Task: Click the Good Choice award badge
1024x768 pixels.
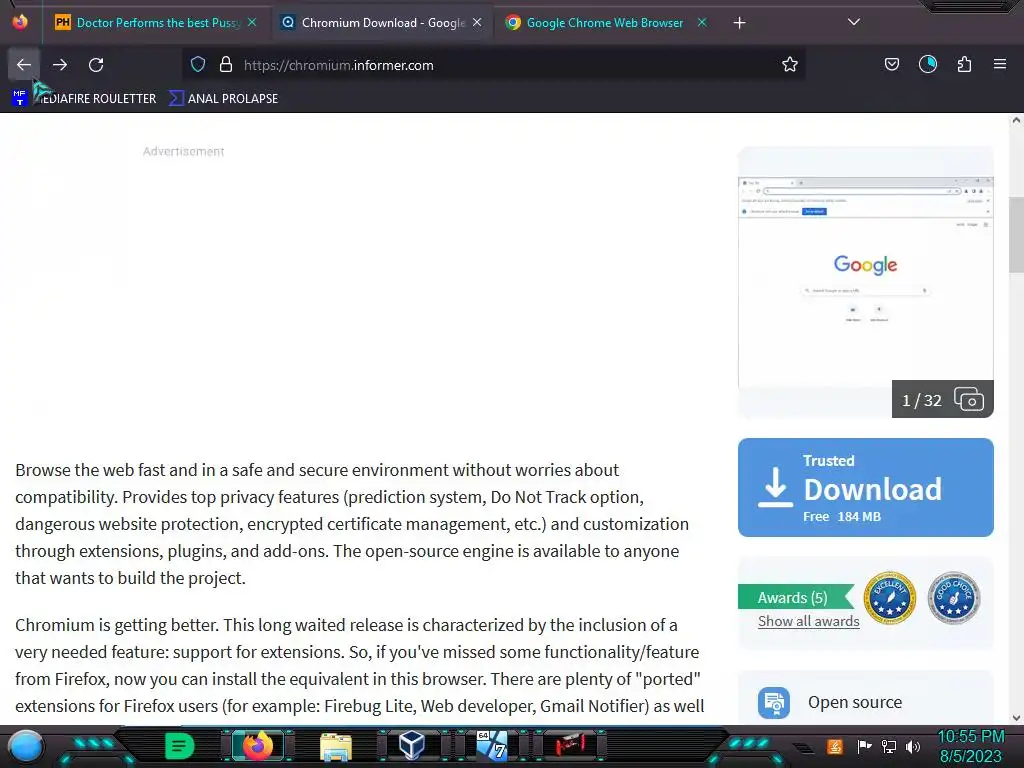Action: coord(953,598)
